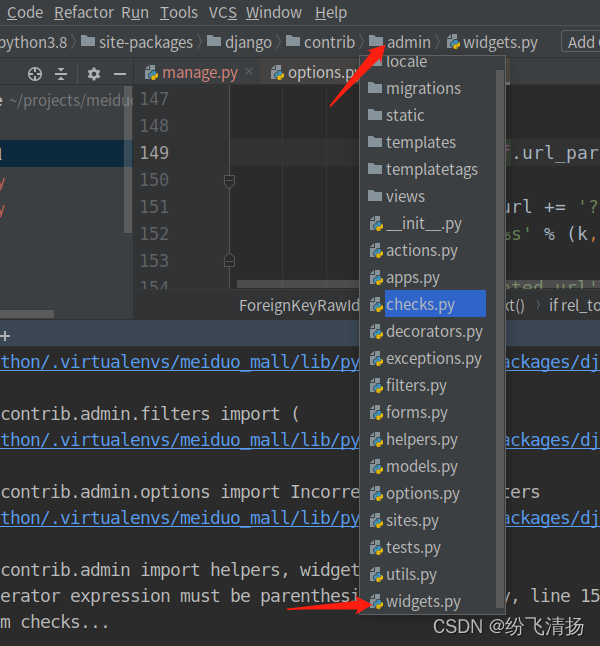Click widgets.py breadcrumb
The width and height of the screenshot is (600, 646).
click(492, 42)
